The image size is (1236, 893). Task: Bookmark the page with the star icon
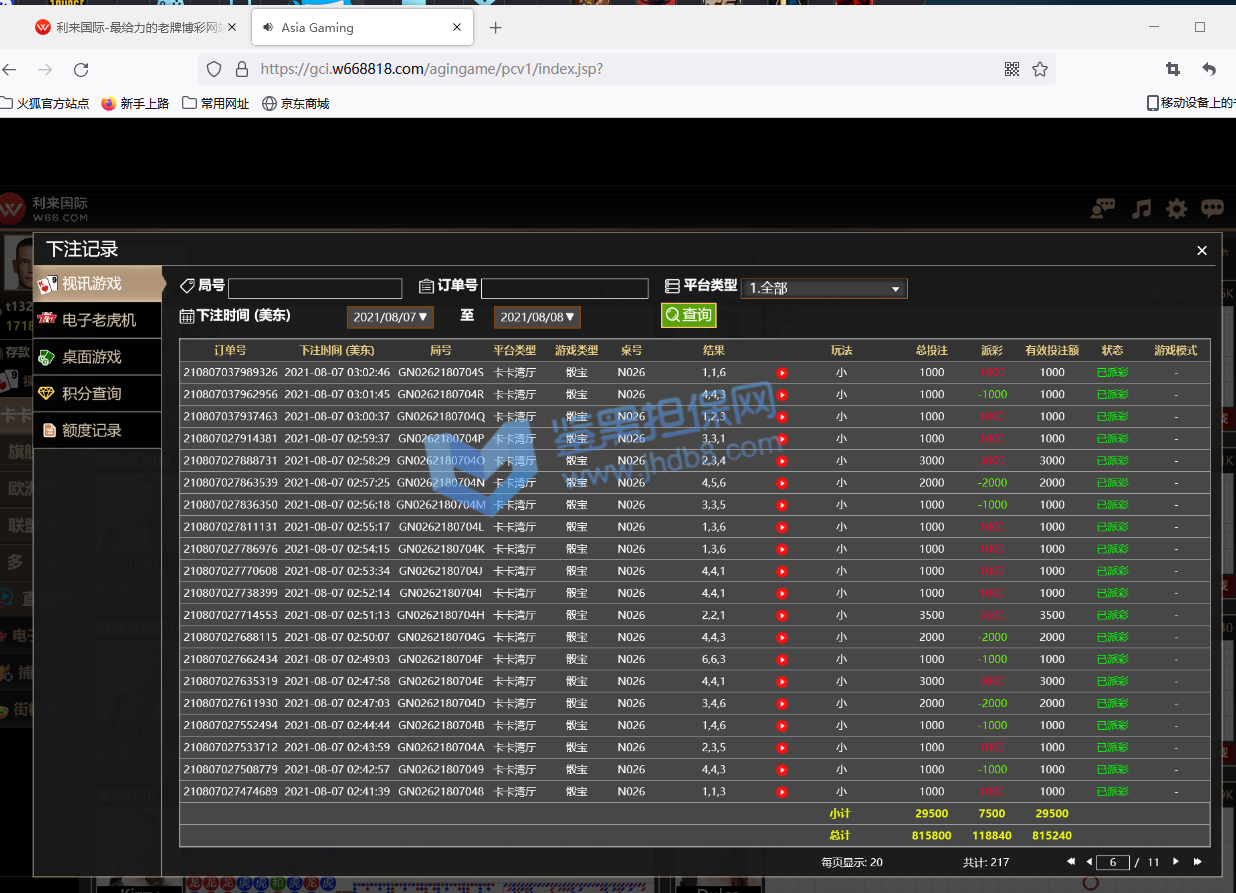[x=1040, y=69]
